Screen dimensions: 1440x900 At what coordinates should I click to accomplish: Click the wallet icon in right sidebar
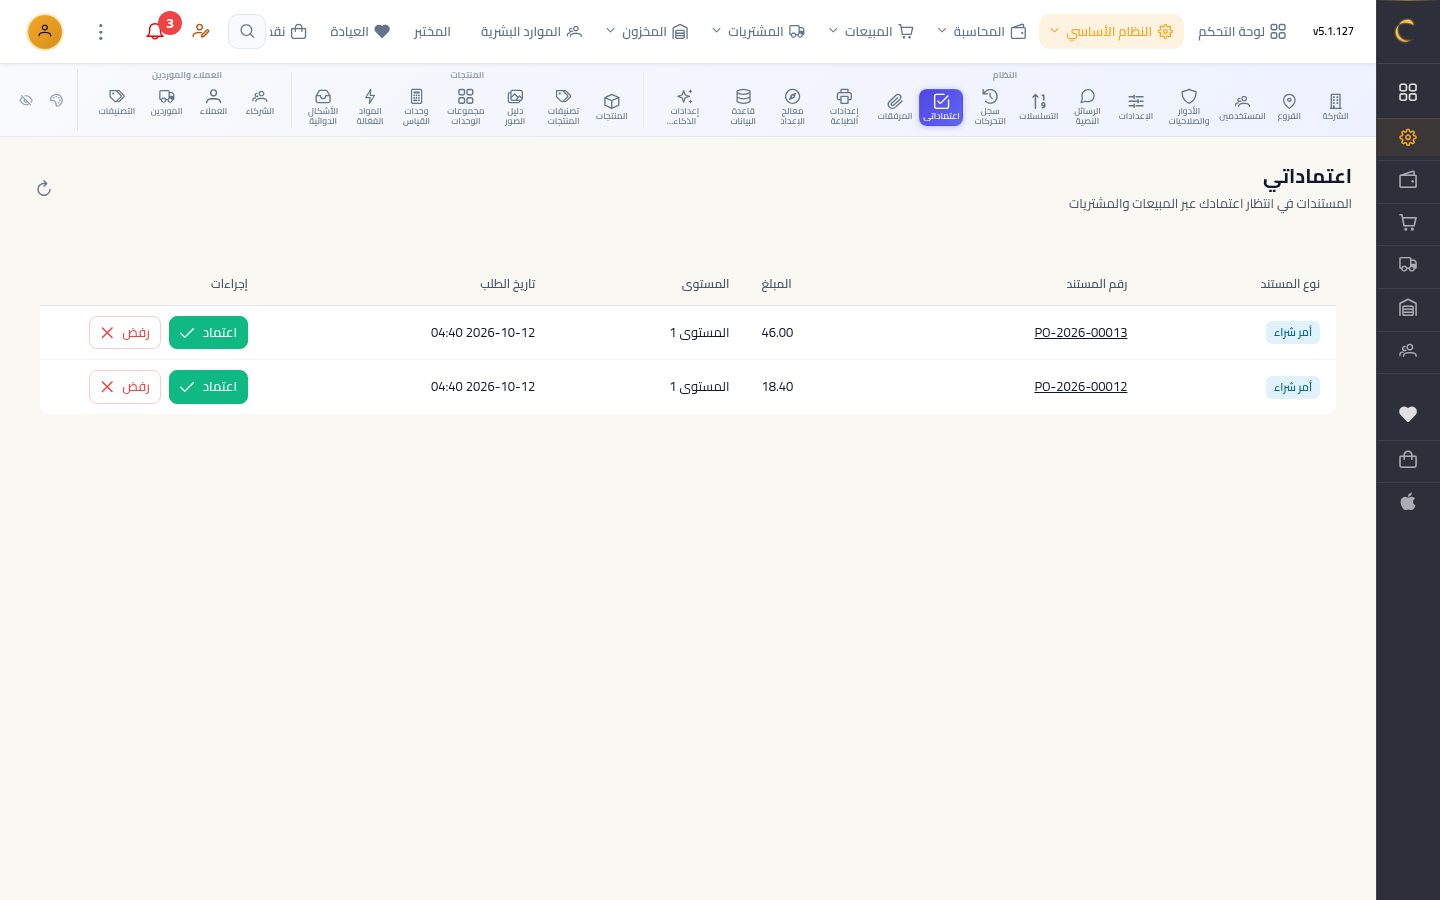(x=1408, y=180)
